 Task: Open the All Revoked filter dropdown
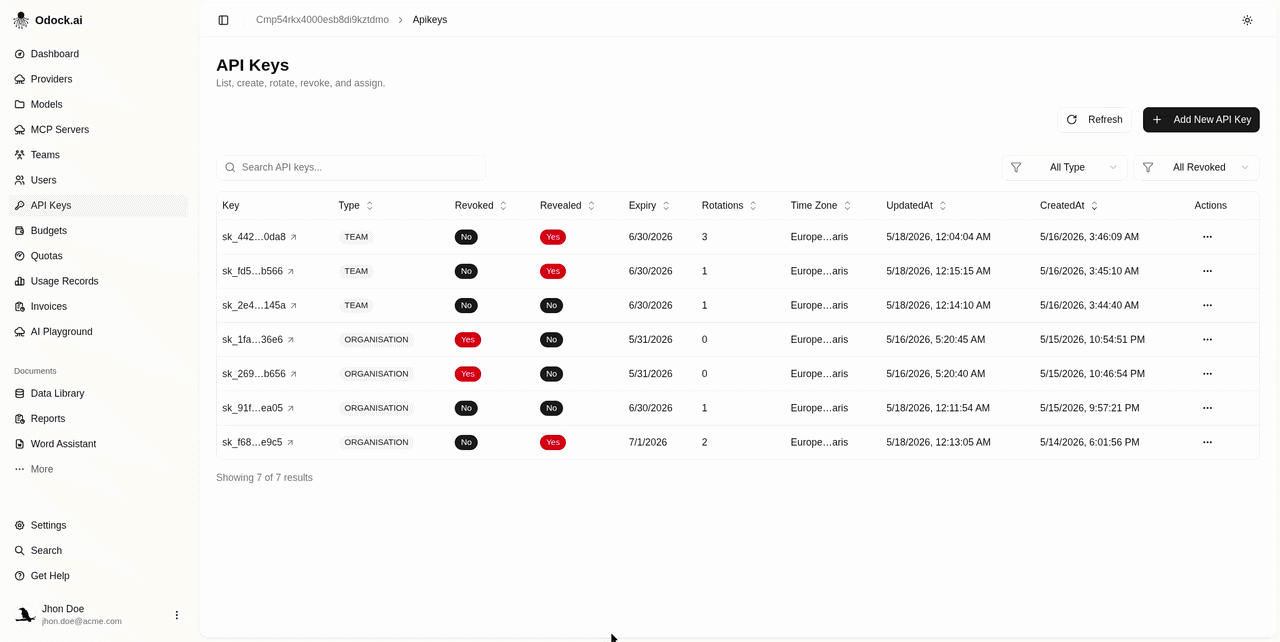(x=1196, y=167)
